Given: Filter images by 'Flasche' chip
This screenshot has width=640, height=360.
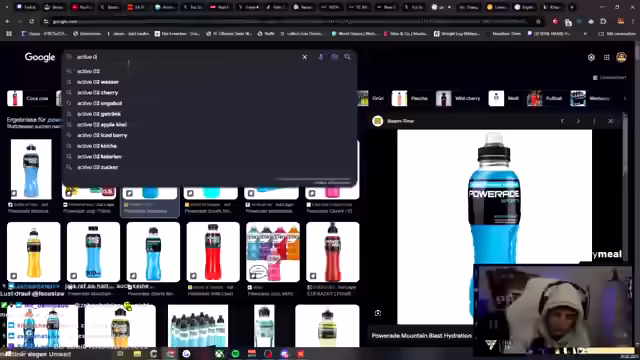Looking at the screenshot, I should pos(411,98).
